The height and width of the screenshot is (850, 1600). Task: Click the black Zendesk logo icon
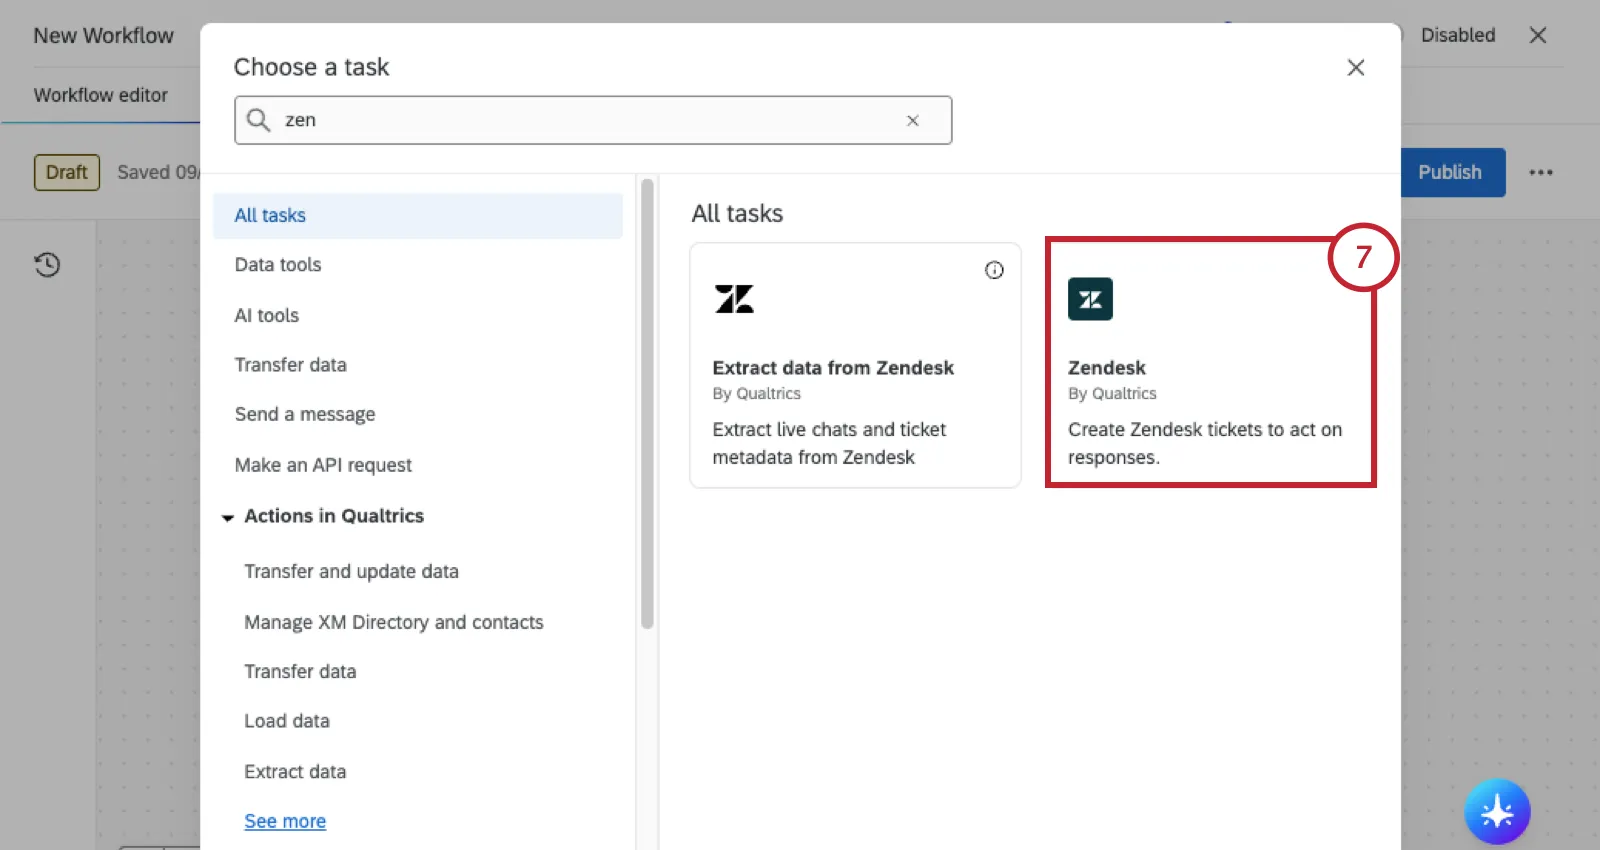click(x=735, y=299)
